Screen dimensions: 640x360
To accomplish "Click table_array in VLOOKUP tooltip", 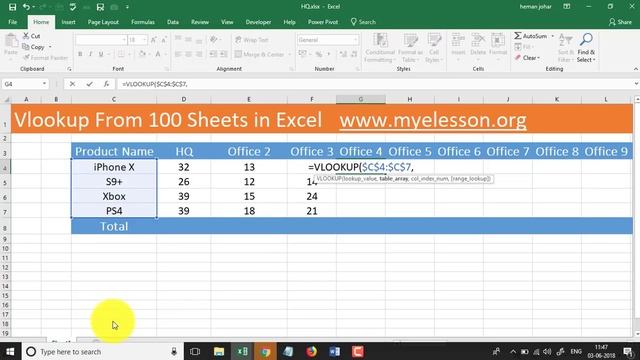I will [x=393, y=179].
